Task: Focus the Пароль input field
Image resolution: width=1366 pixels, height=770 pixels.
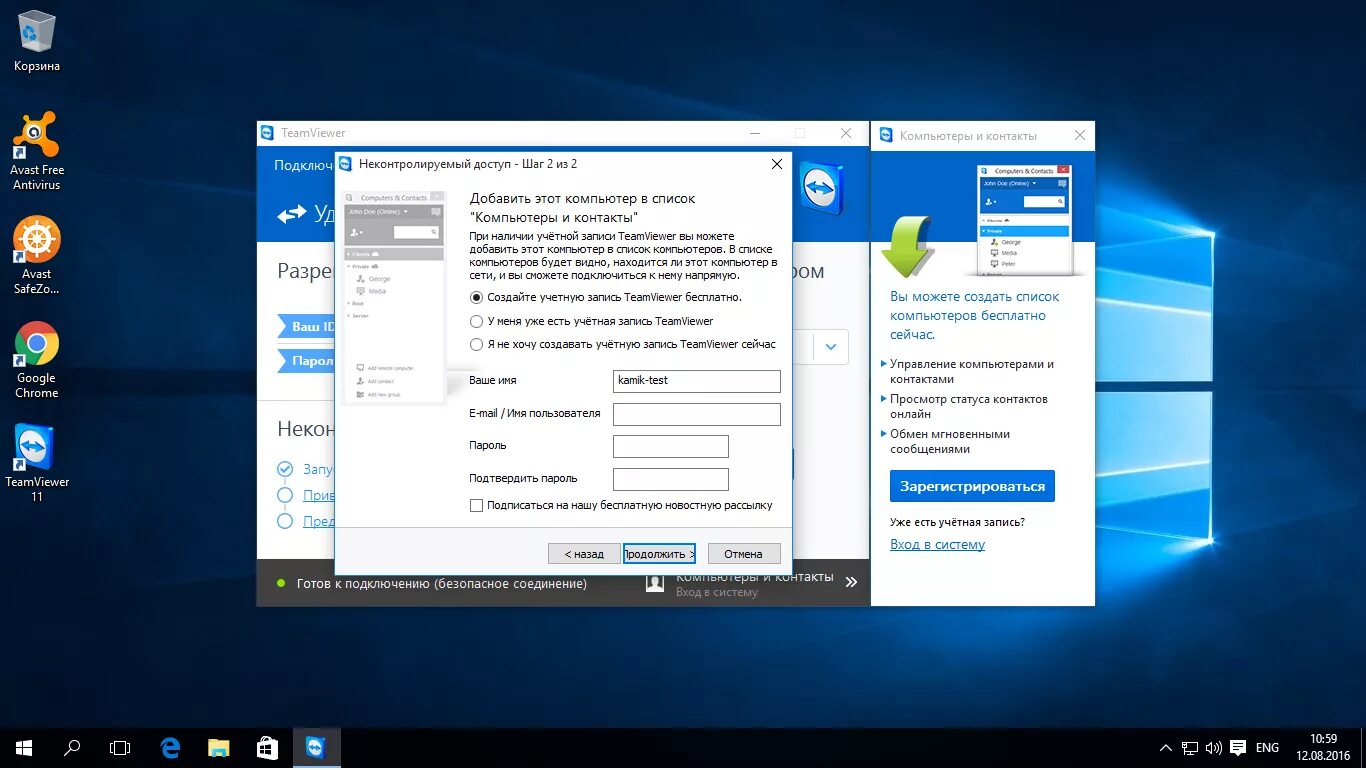Action: point(670,446)
